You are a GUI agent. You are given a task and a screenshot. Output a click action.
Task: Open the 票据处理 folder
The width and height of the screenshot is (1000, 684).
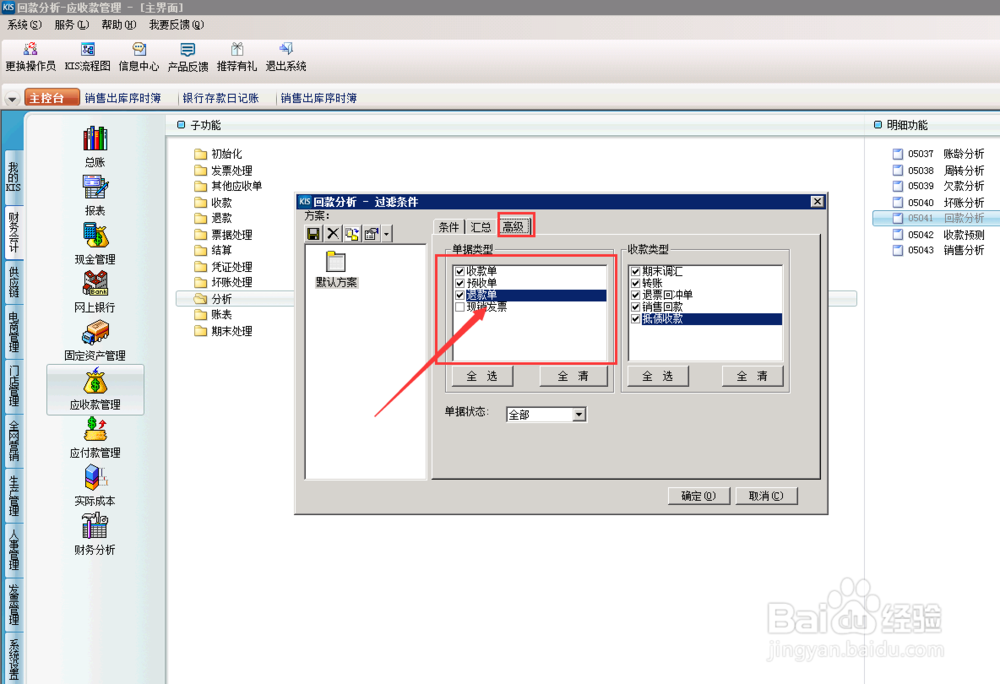(x=223, y=235)
